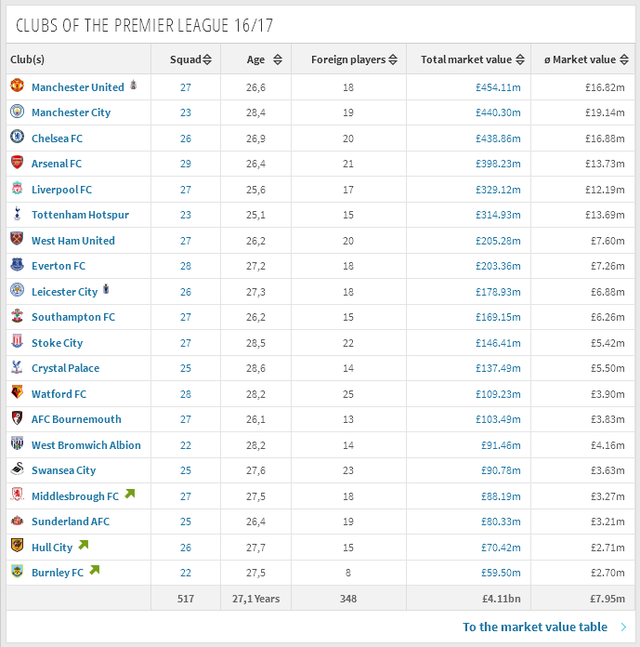Click the Arsenal FC crest icon

pyautogui.click(x=17, y=163)
